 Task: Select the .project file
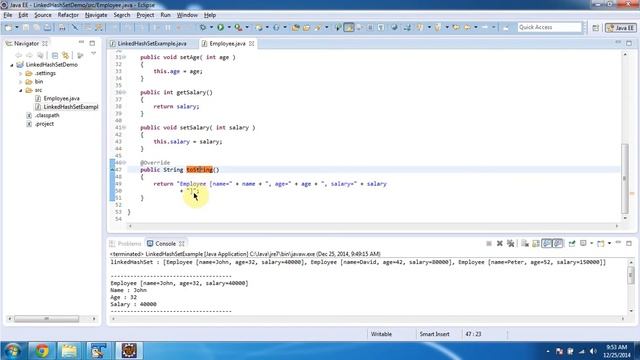[44, 124]
